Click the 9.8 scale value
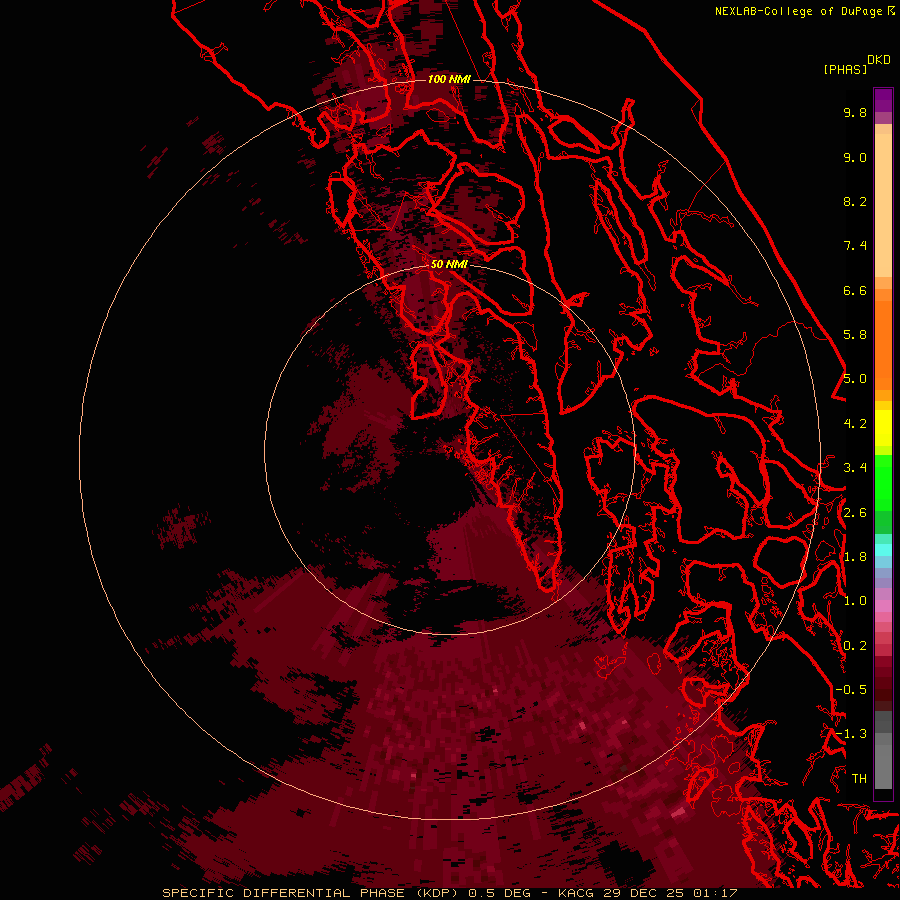 [855, 112]
